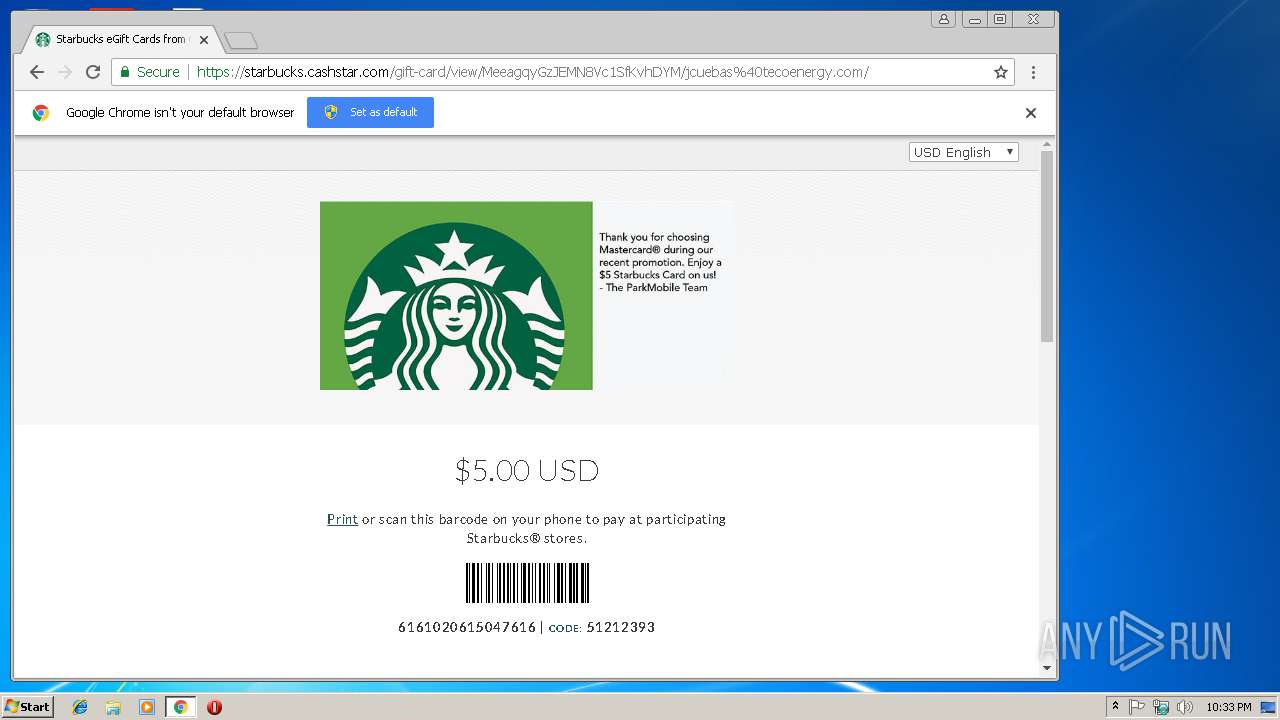Minimize the Chrome window
Image resolution: width=1280 pixels, height=720 pixels.
tap(974, 19)
